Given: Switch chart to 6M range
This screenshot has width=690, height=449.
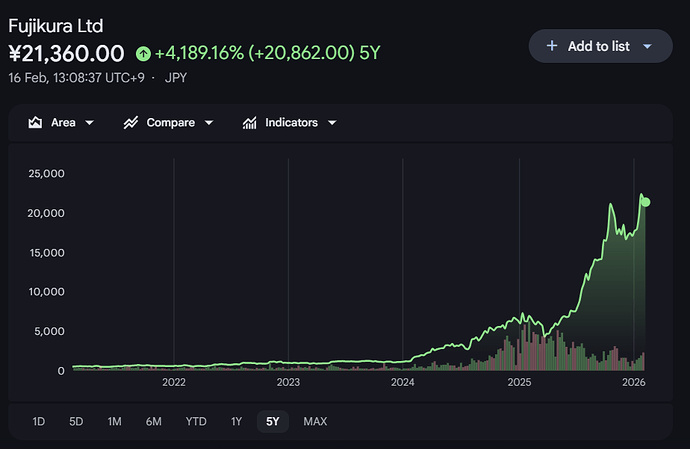Looking at the screenshot, I should click(x=153, y=421).
